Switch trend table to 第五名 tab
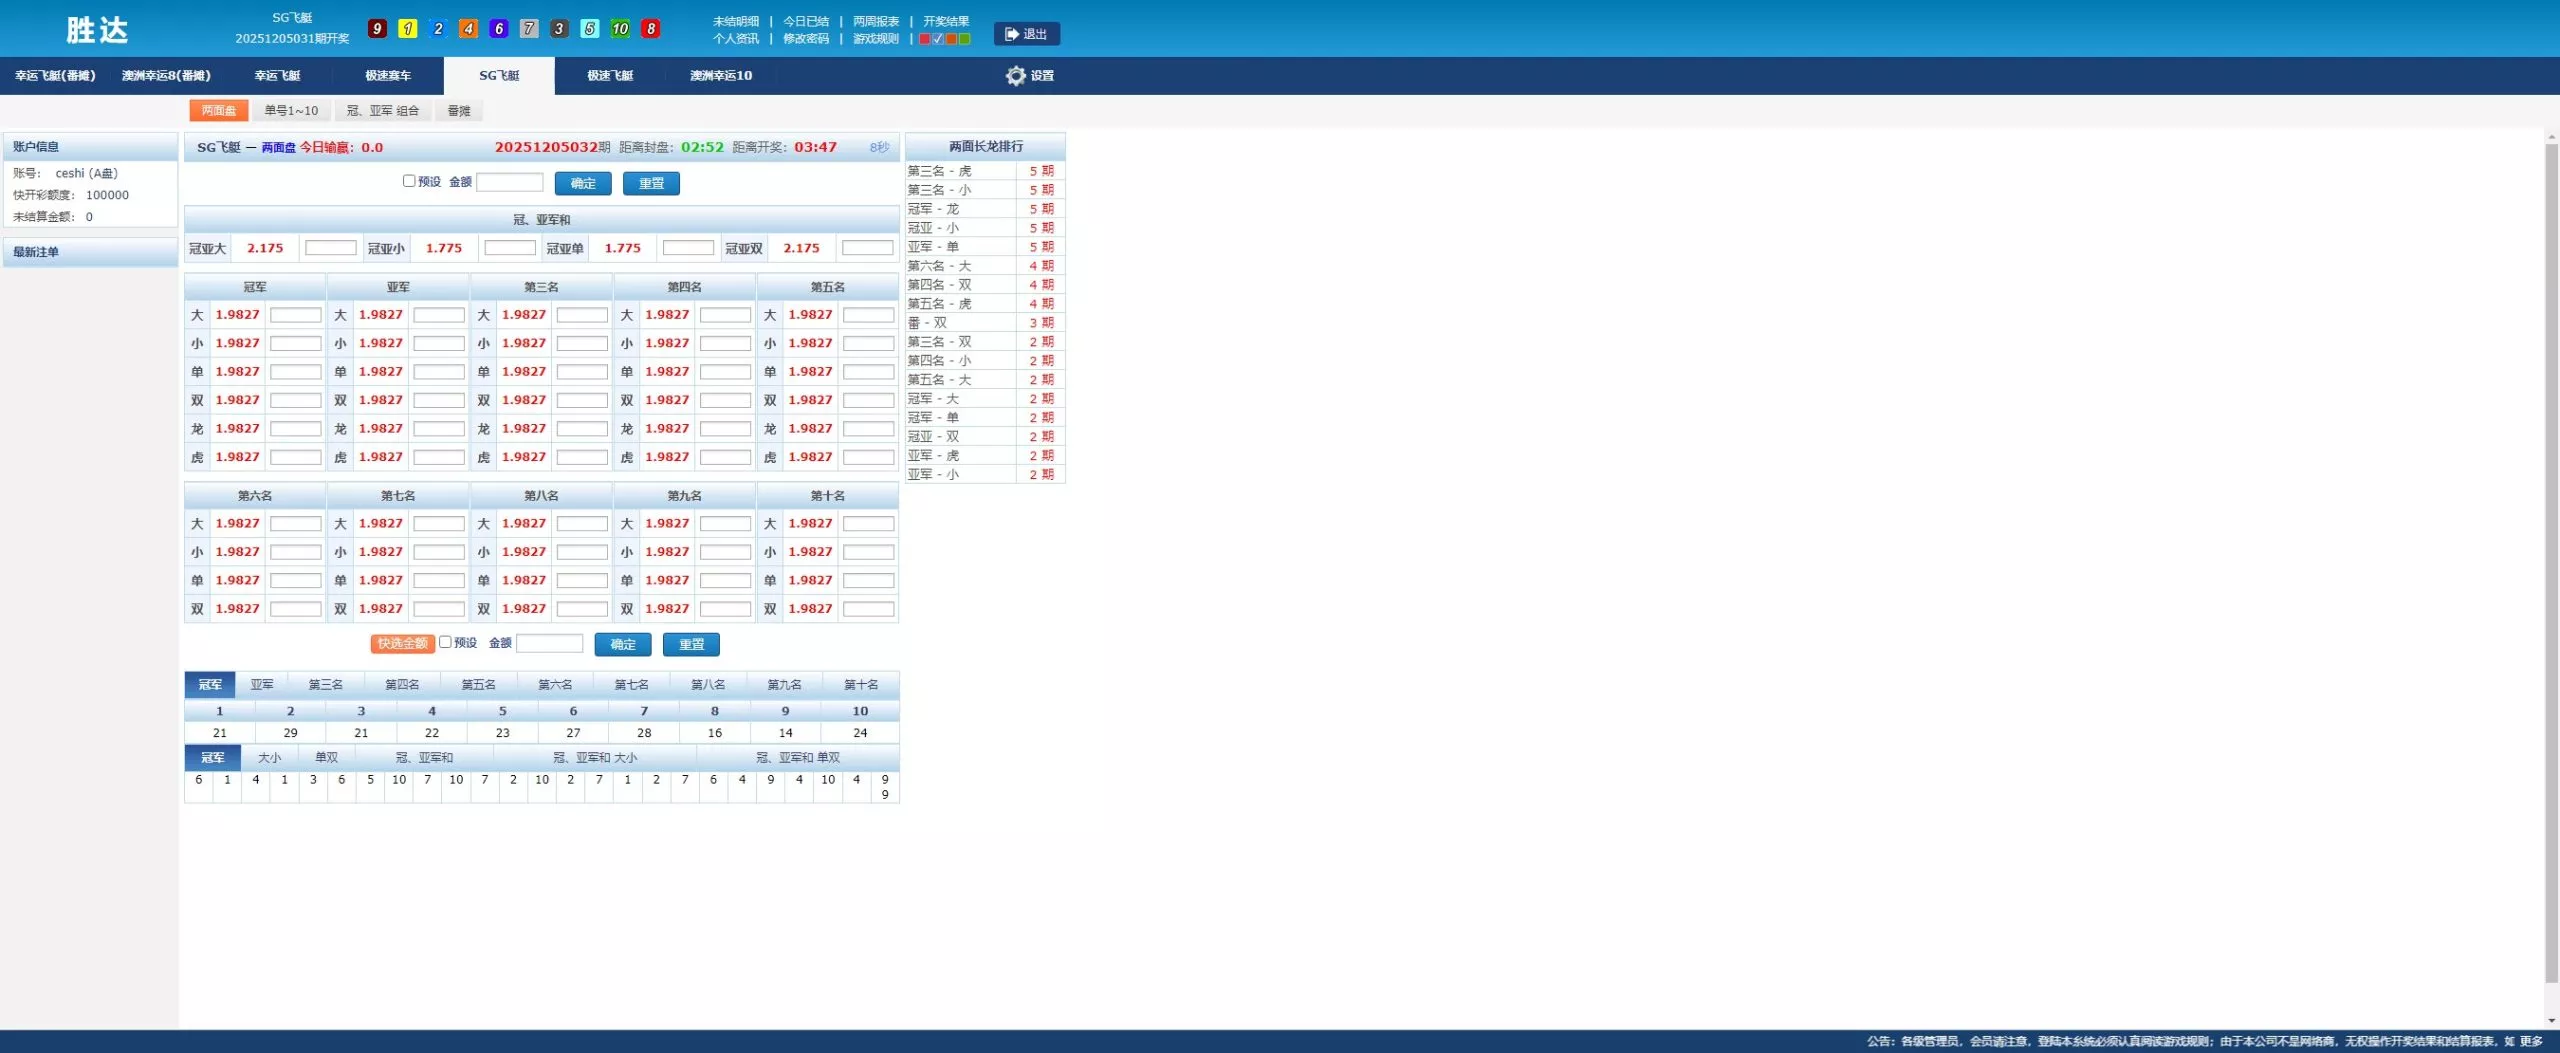This screenshot has width=2560, height=1053. (478, 685)
